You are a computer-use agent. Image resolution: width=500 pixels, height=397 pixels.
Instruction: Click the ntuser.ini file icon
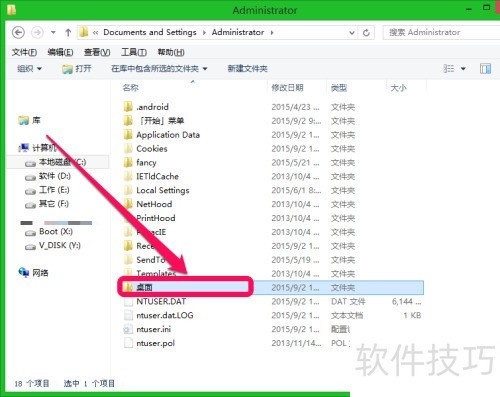(128, 329)
